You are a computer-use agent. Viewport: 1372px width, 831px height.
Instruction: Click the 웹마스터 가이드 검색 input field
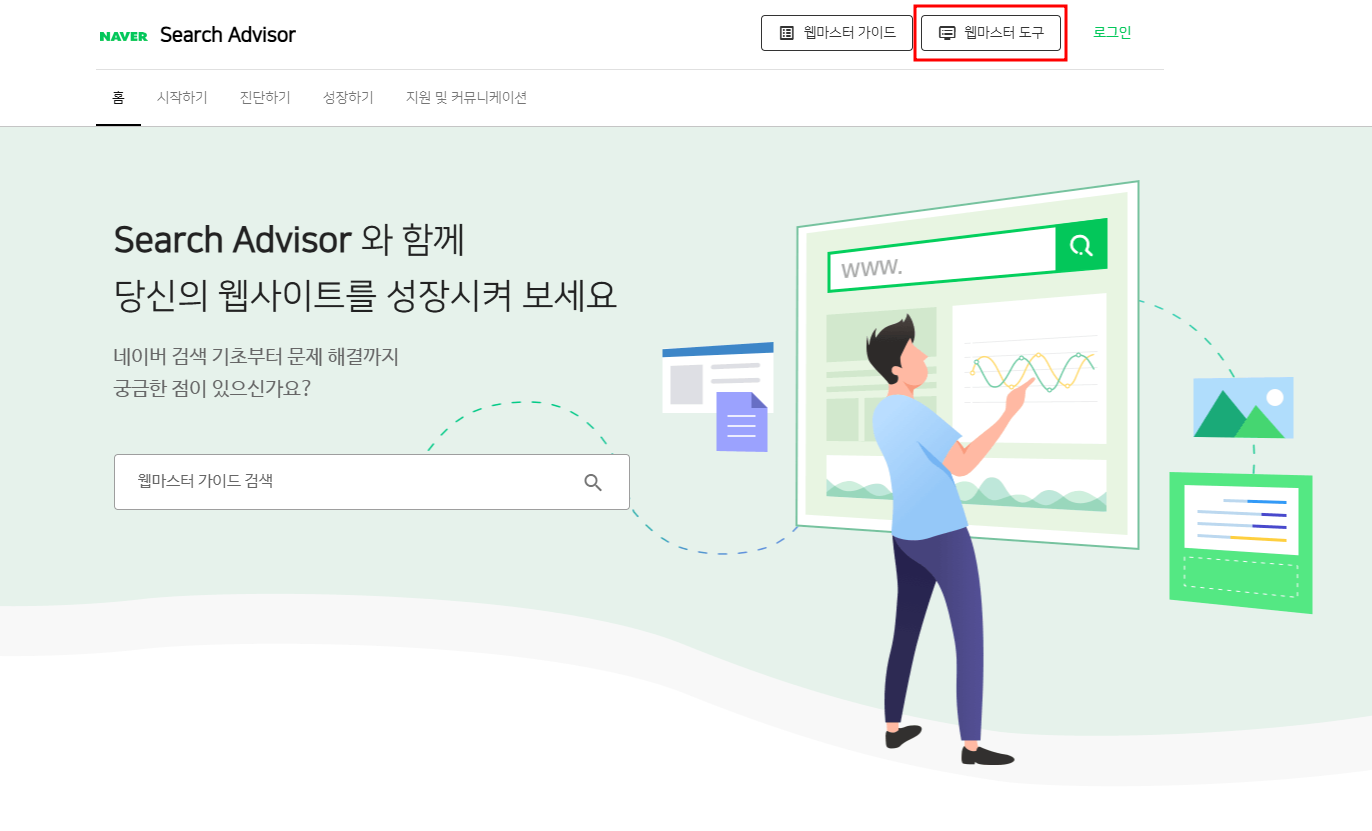[x=372, y=482]
